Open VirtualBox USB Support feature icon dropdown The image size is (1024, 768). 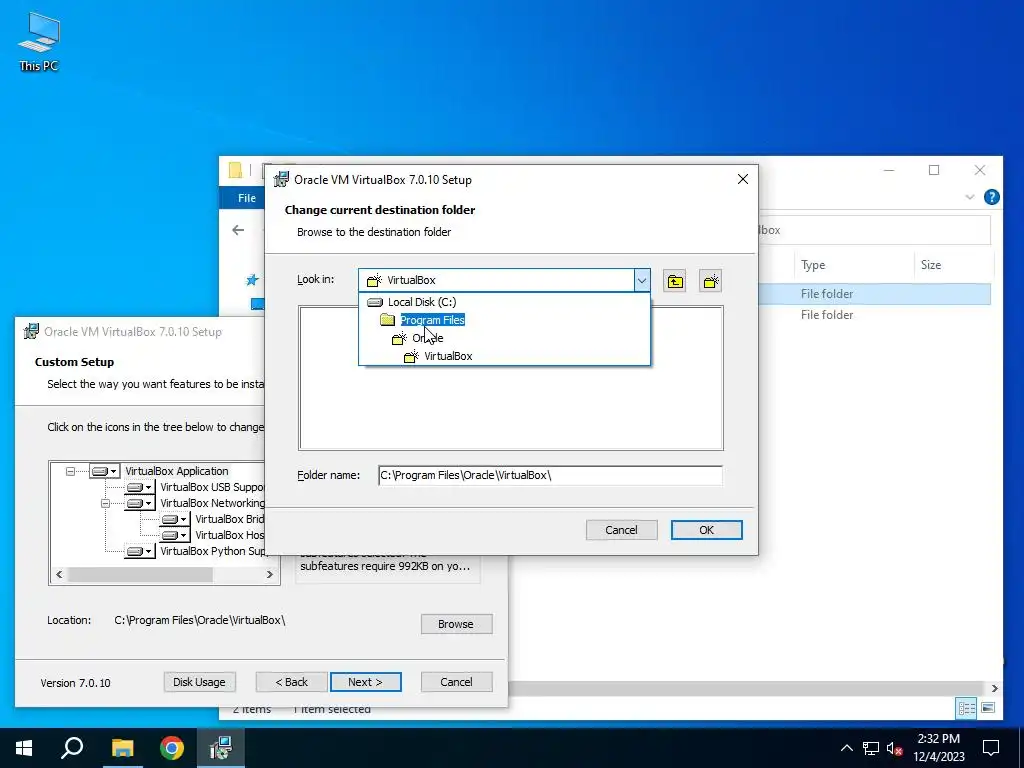coord(139,487)
